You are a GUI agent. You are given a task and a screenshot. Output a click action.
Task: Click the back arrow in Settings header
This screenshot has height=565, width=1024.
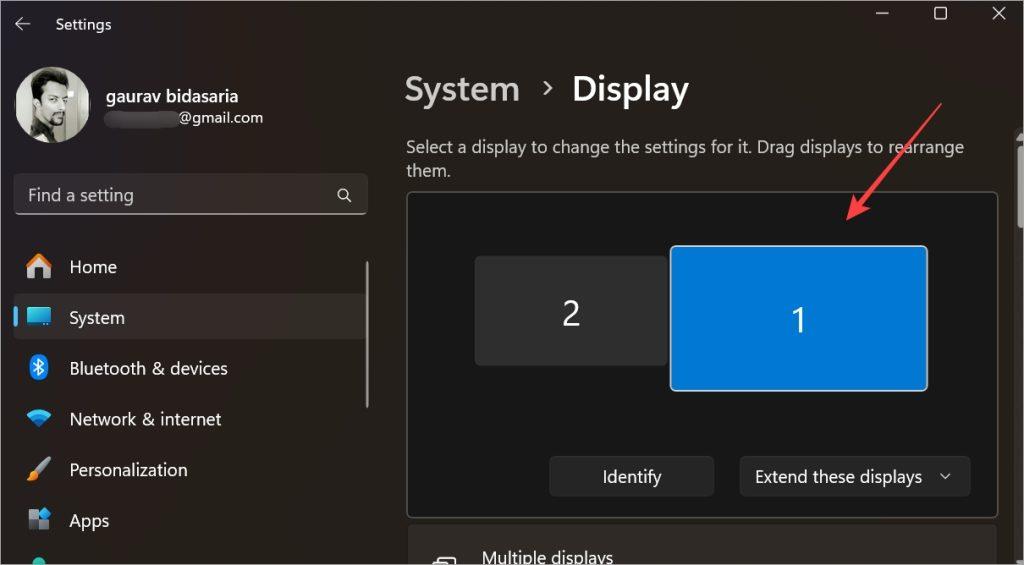(x=22, y=24)
